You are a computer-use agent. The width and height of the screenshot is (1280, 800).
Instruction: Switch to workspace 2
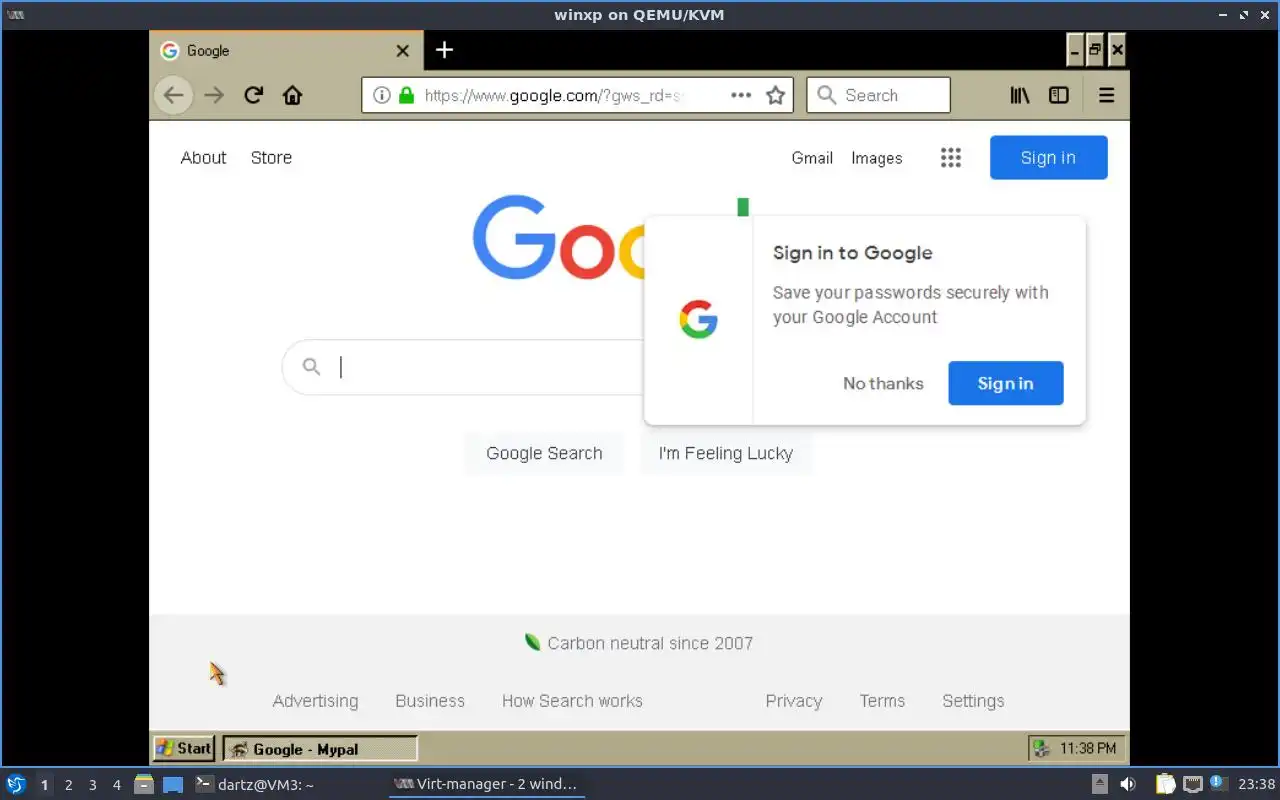coord(68,785)
